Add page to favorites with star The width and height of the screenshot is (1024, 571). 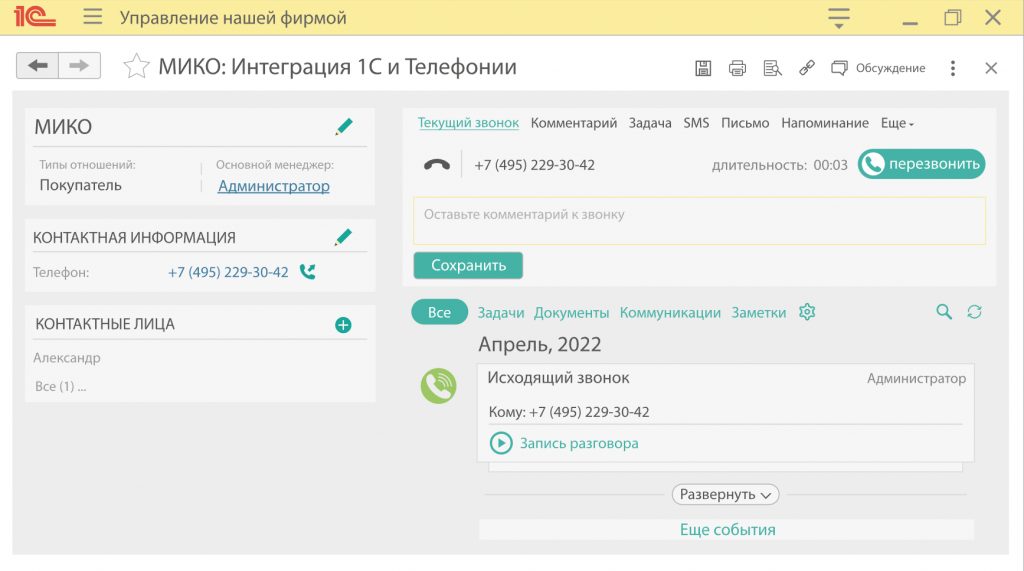click(136, 67)
